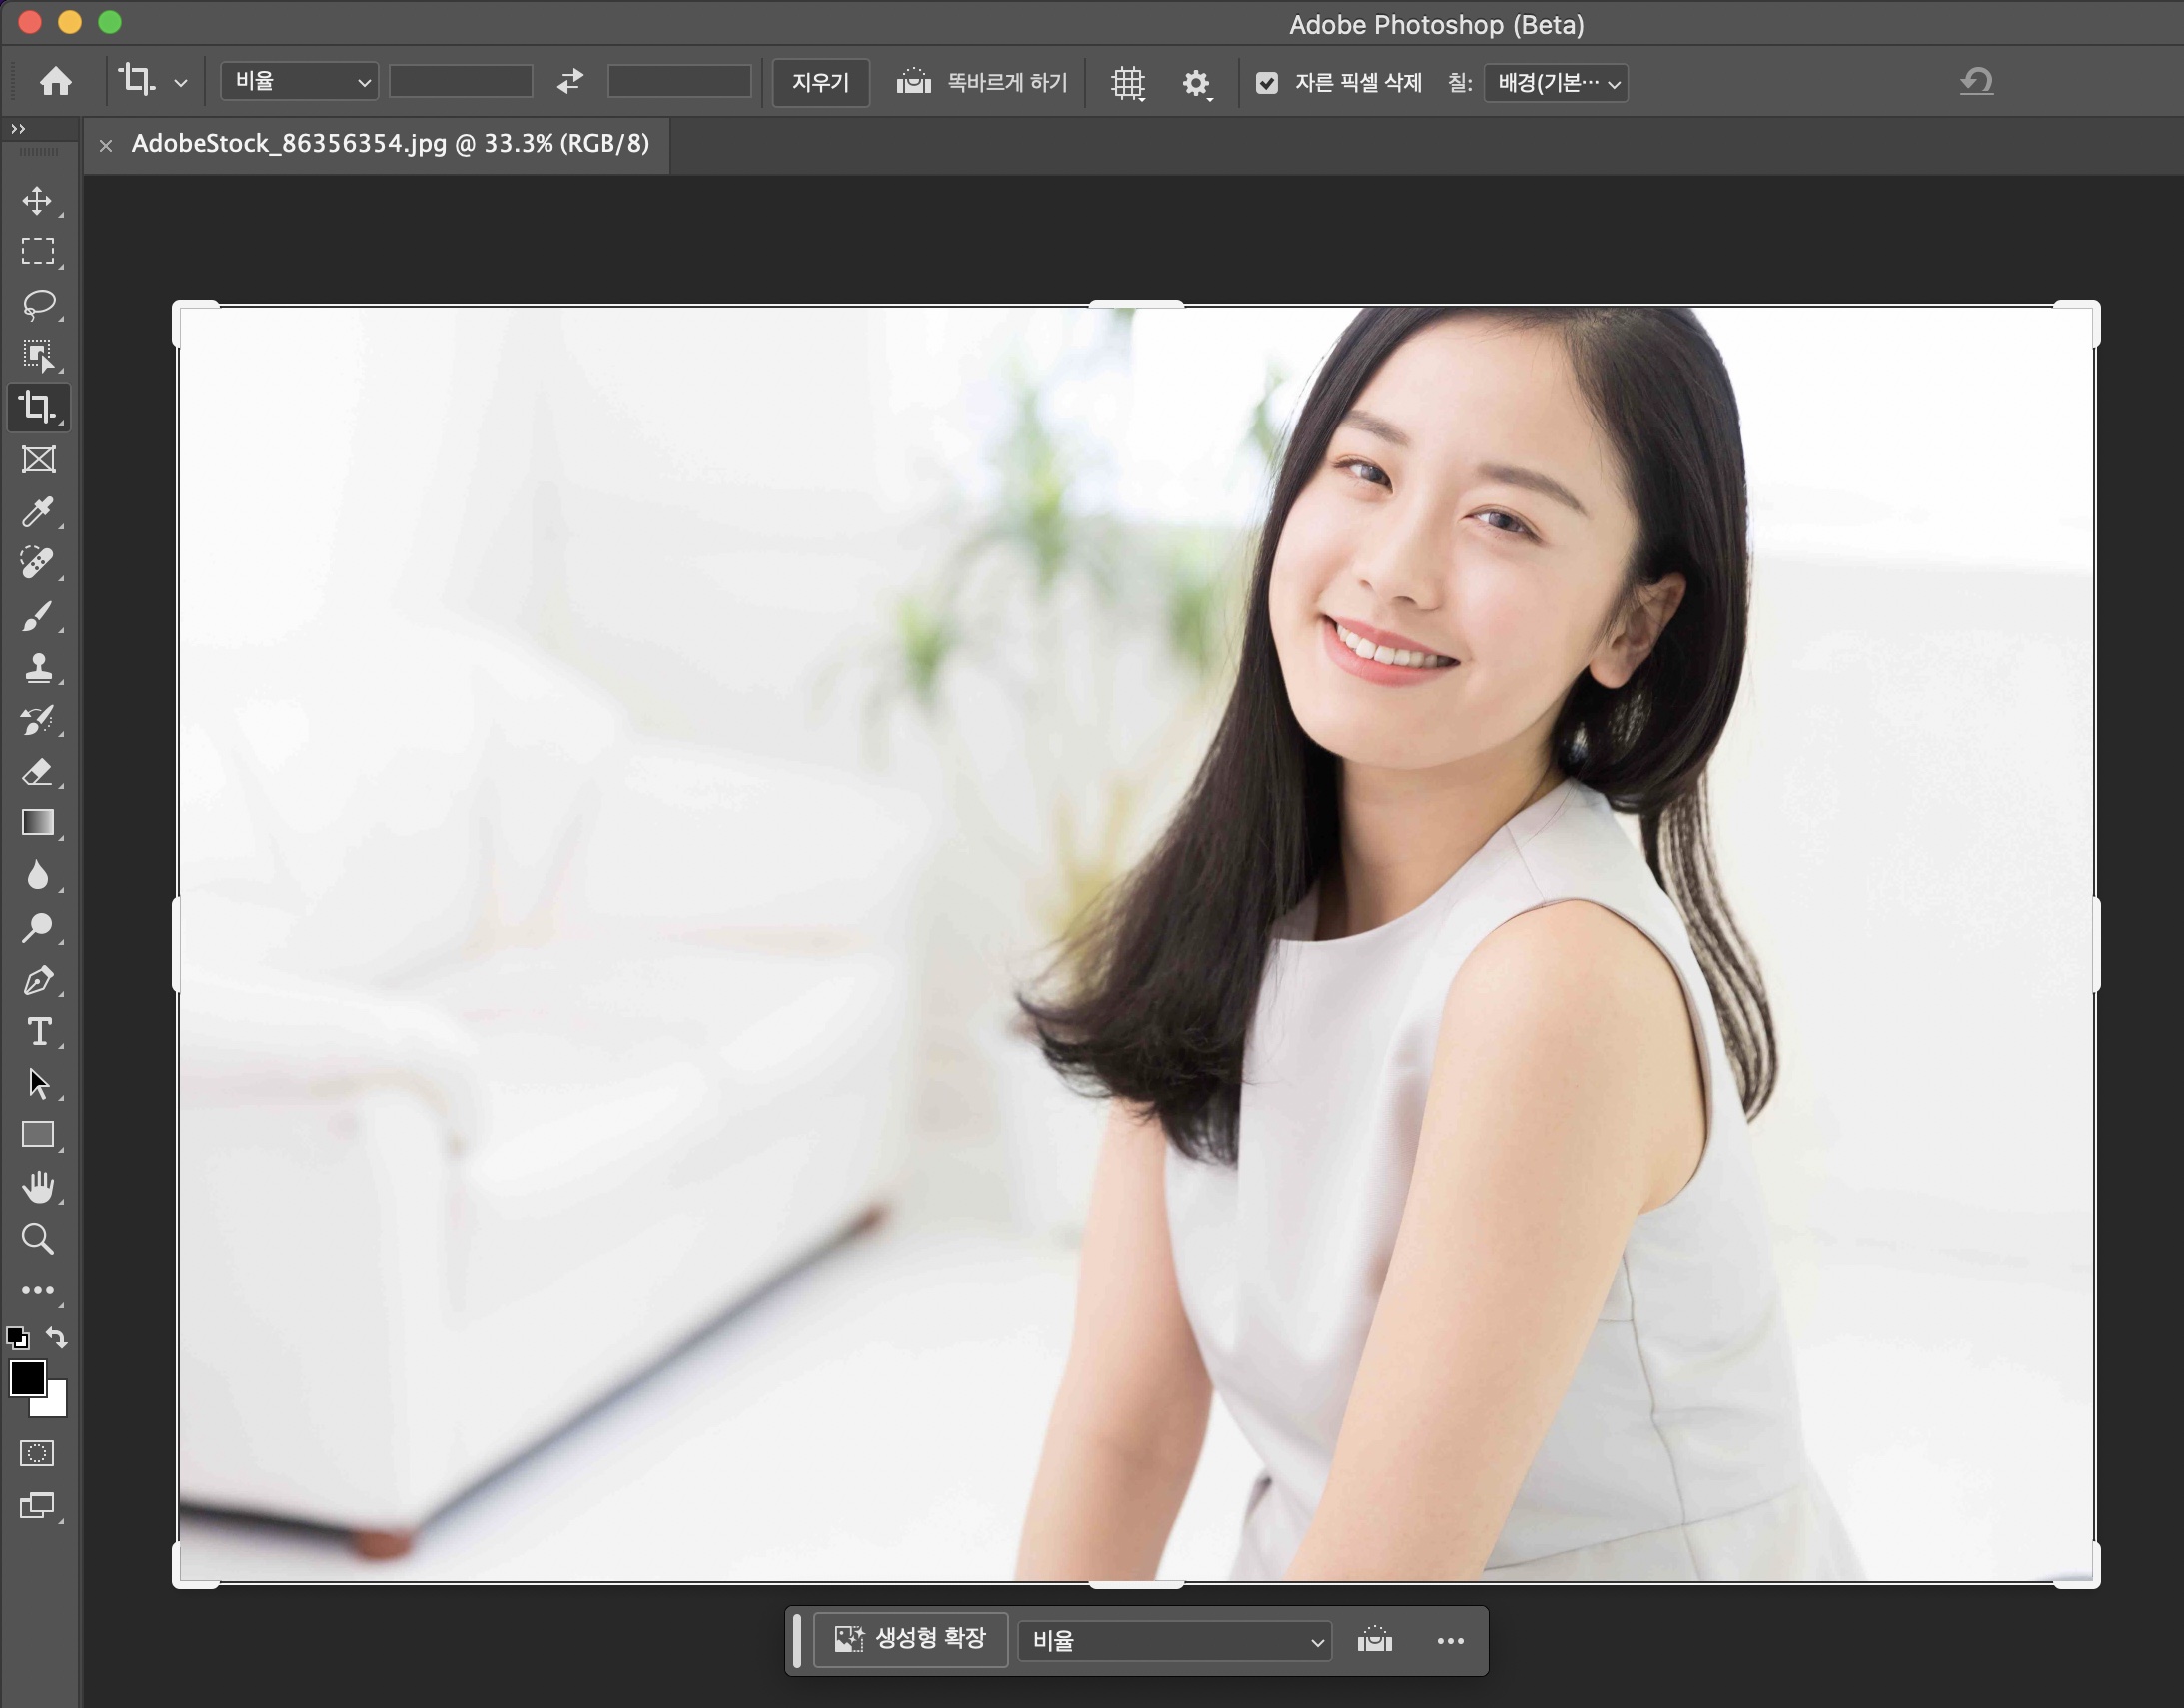
Task: Open crop overlay grid options
Action: pos(1127,83)
